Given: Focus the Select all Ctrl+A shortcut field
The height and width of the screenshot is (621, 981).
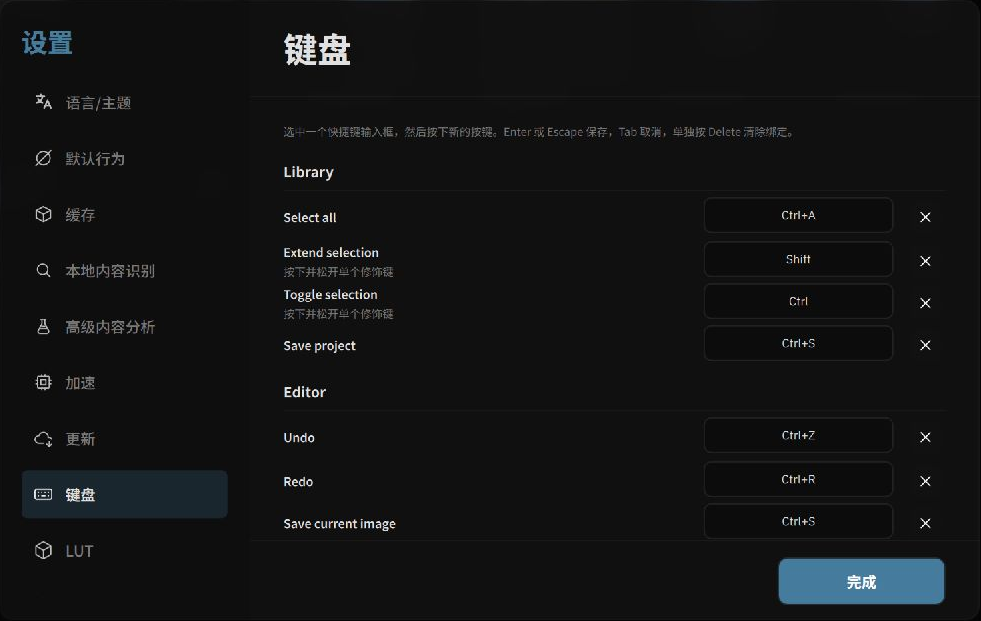Looking at the screenshot, I should (x=798, y=215).
